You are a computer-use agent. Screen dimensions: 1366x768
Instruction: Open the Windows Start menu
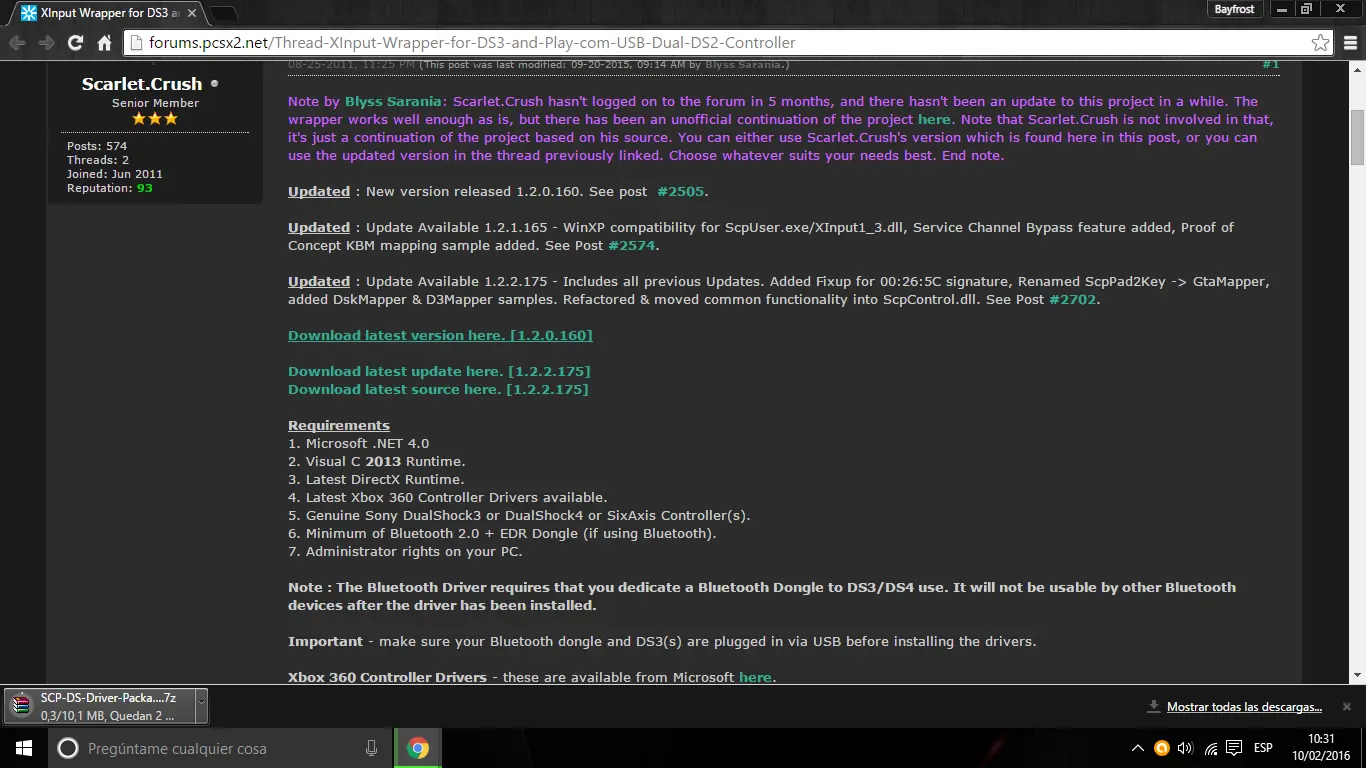click(x=23, y=748)
